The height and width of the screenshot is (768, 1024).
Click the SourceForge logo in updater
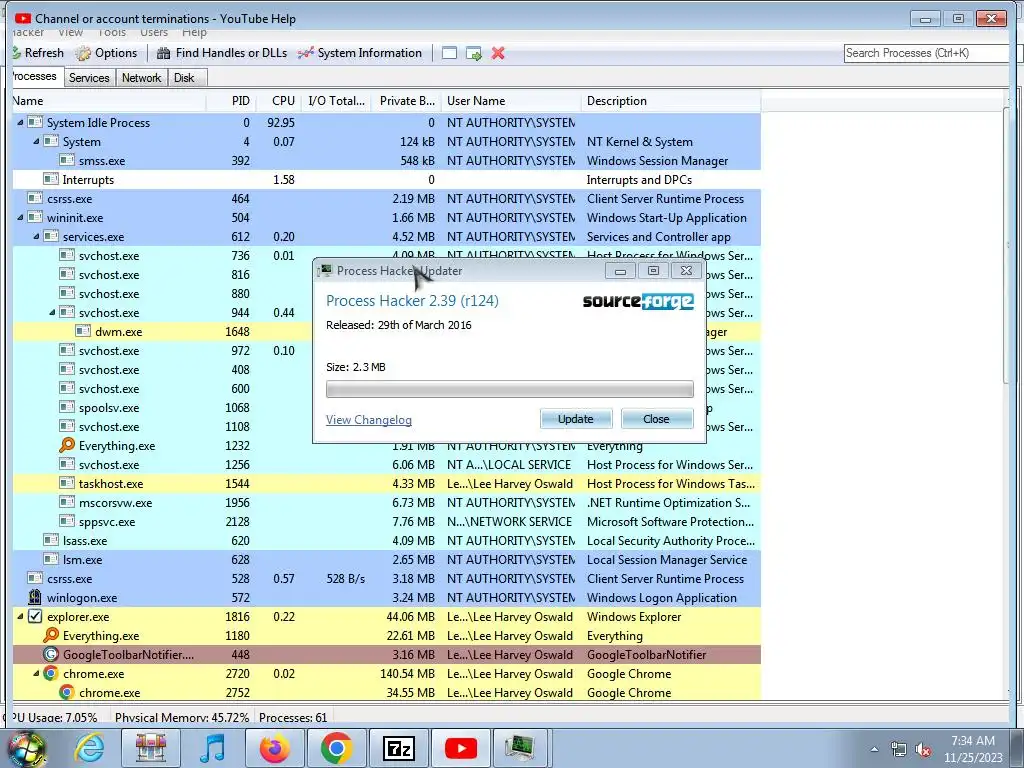pos(638,301)
